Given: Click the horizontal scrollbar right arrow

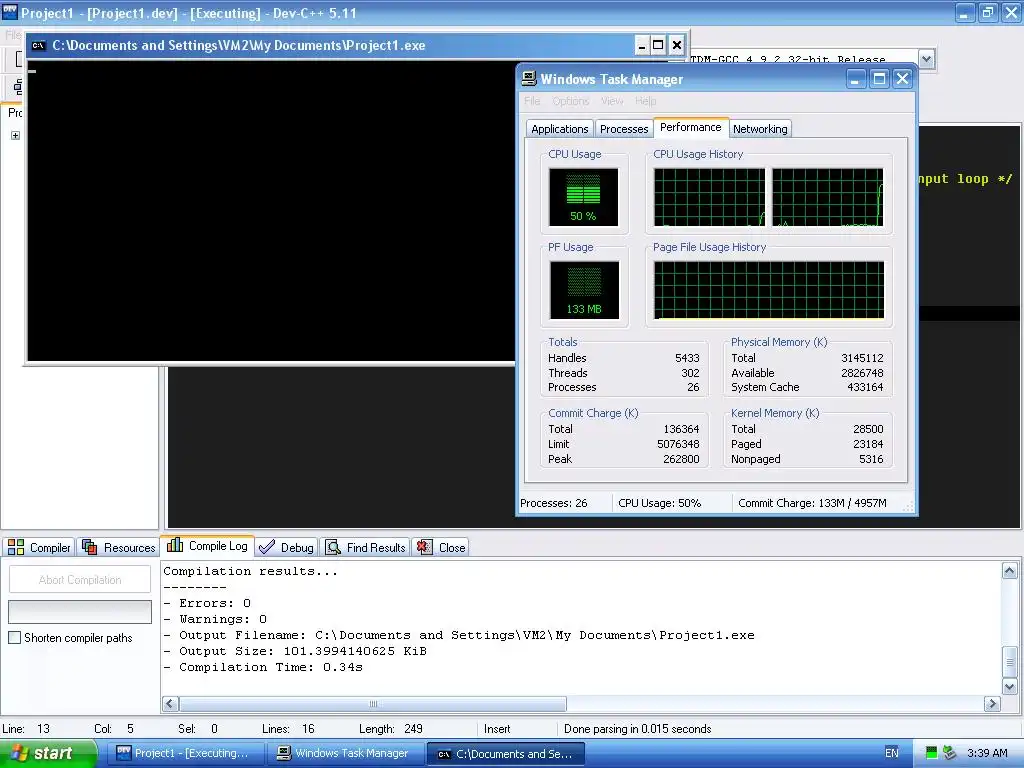Looking at the screenshot, I should [x=992, y=704].
